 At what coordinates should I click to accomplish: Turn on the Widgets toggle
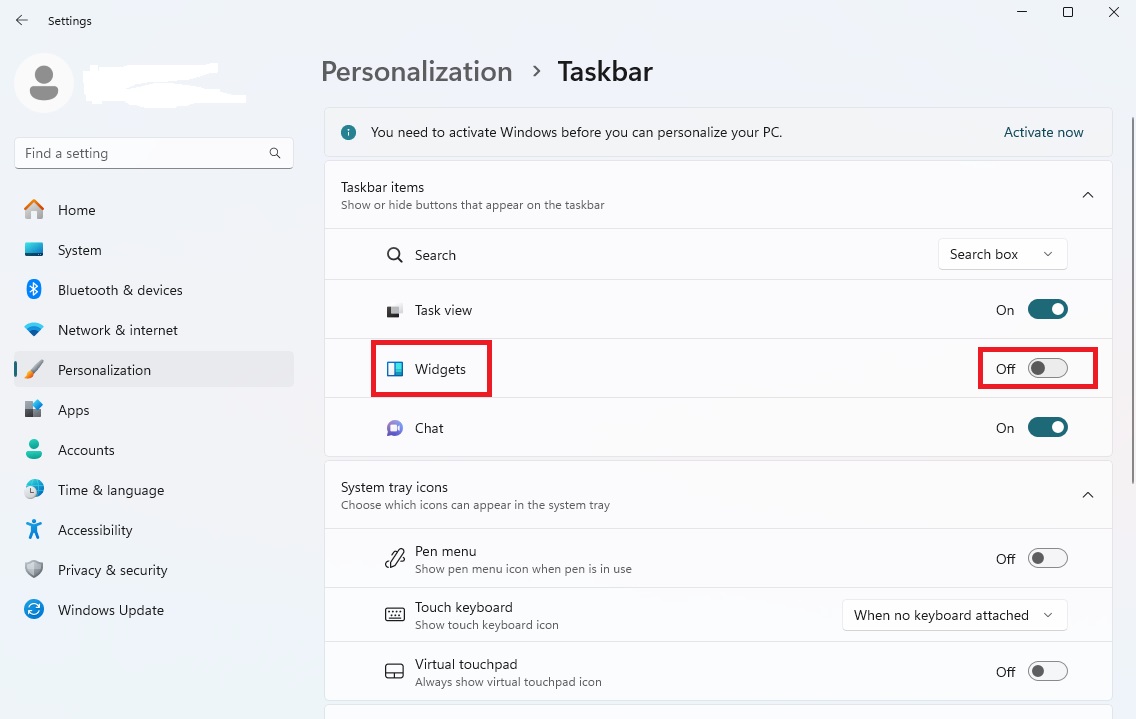[1048, 368]
